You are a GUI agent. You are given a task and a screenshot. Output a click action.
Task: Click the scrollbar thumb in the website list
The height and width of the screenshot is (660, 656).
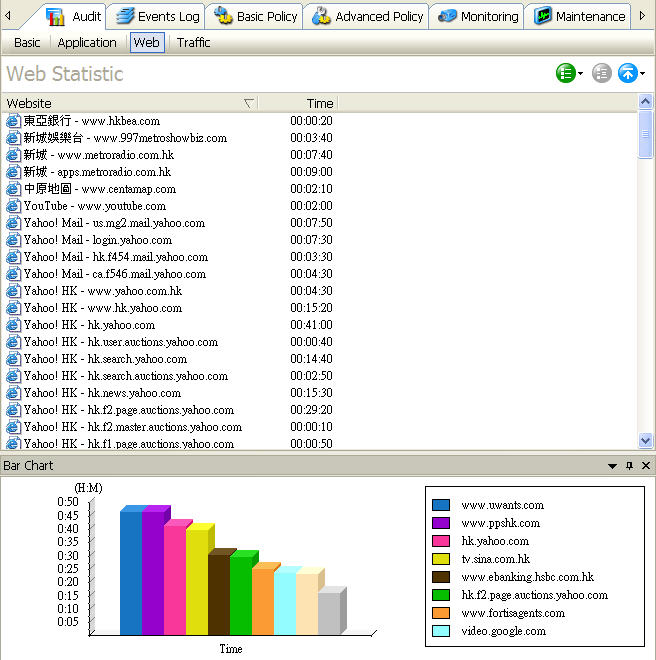[x=645, y=134]
